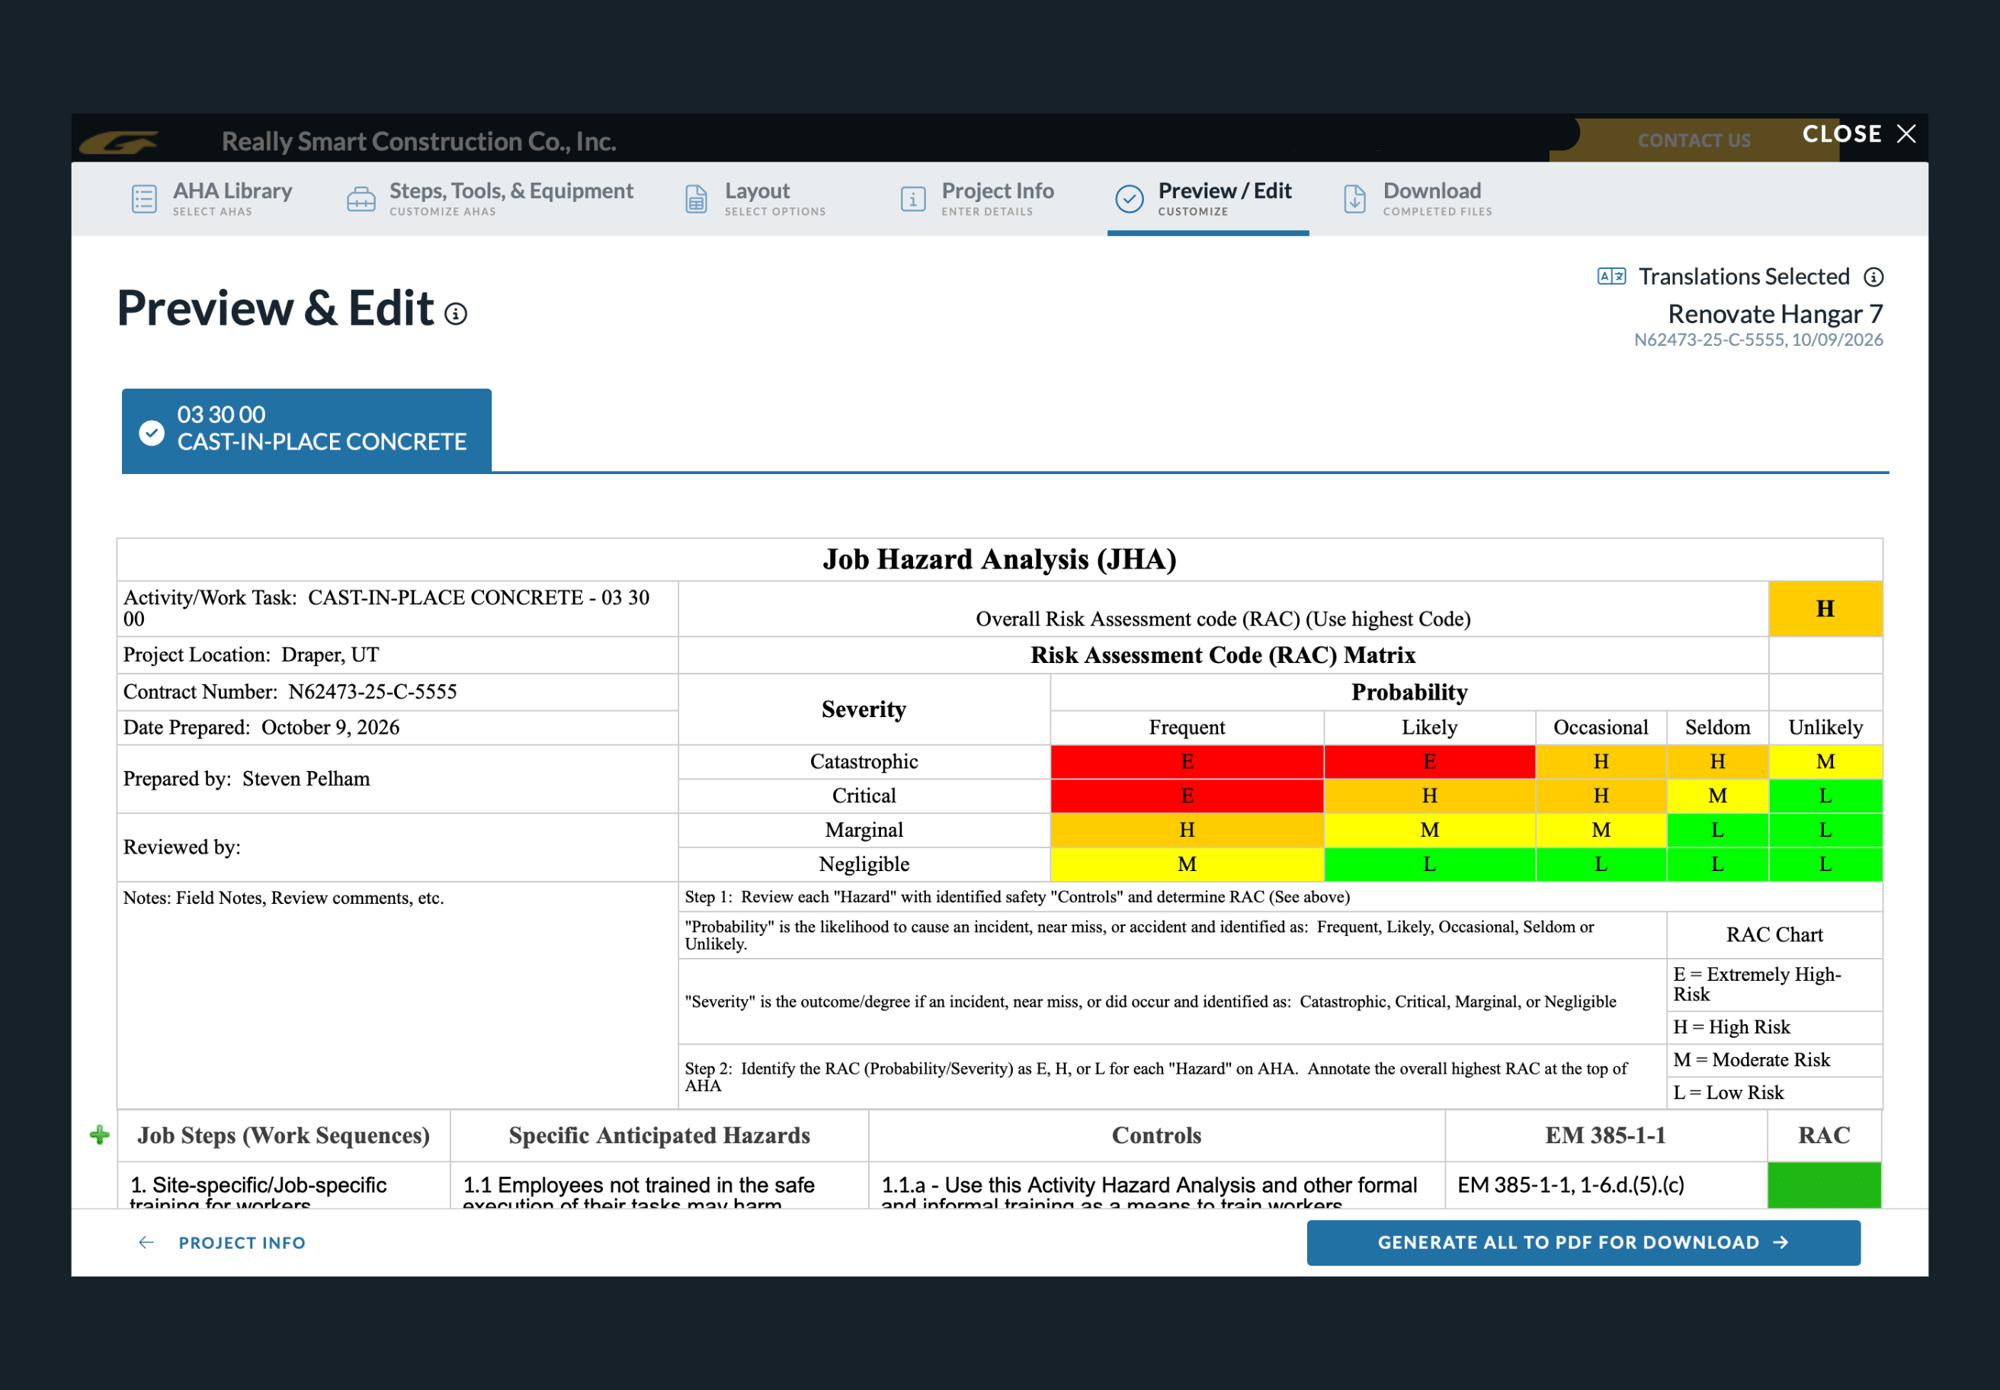Click the AHA Library list icon
The width and height of the screenshot is (2000, 1390).
pyautogui.click(x=144, y=199)
